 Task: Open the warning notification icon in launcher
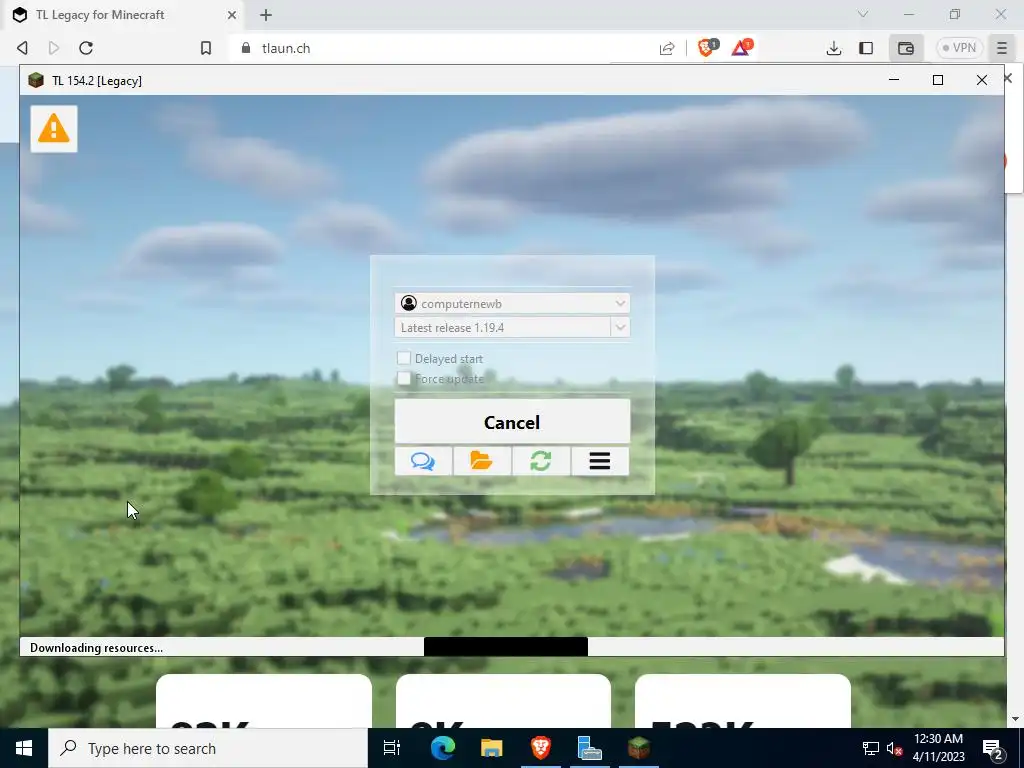point(54,129)
